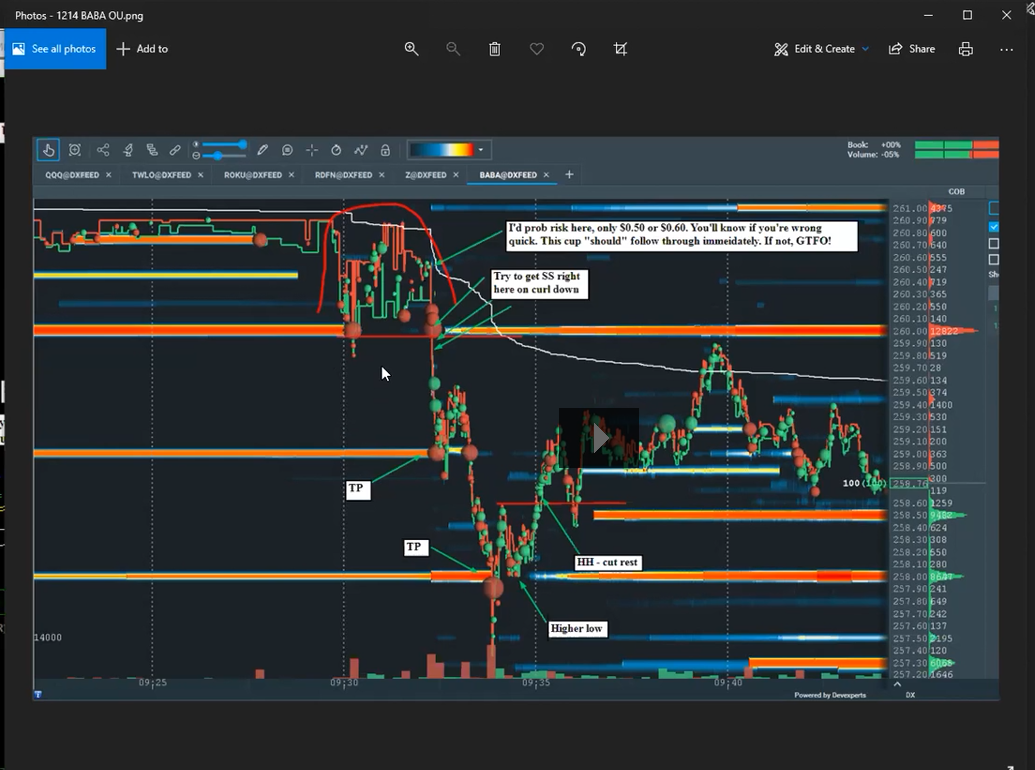This screenshot has width=1035, height=770.
Task: Click the 257.30 price level row
Action: (924, 662)
